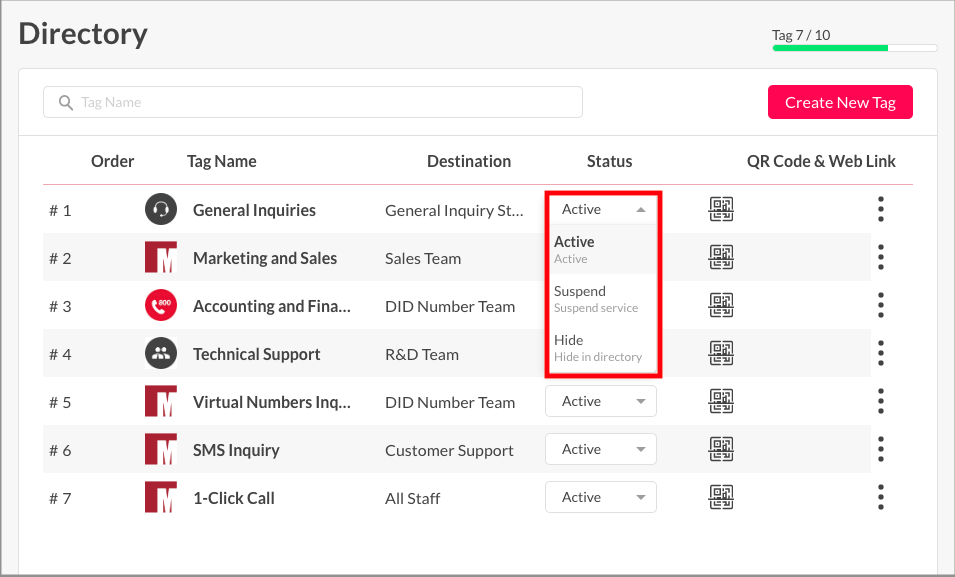This screenshot has width=955, height=577.
Task: Click the Virtual Numbers logo avatar
Action: click(x=161, y=401)
